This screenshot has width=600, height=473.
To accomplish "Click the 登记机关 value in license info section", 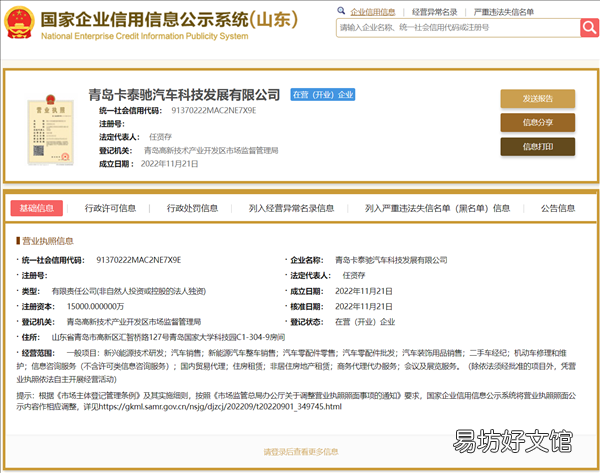I will [x=134, y=322].
